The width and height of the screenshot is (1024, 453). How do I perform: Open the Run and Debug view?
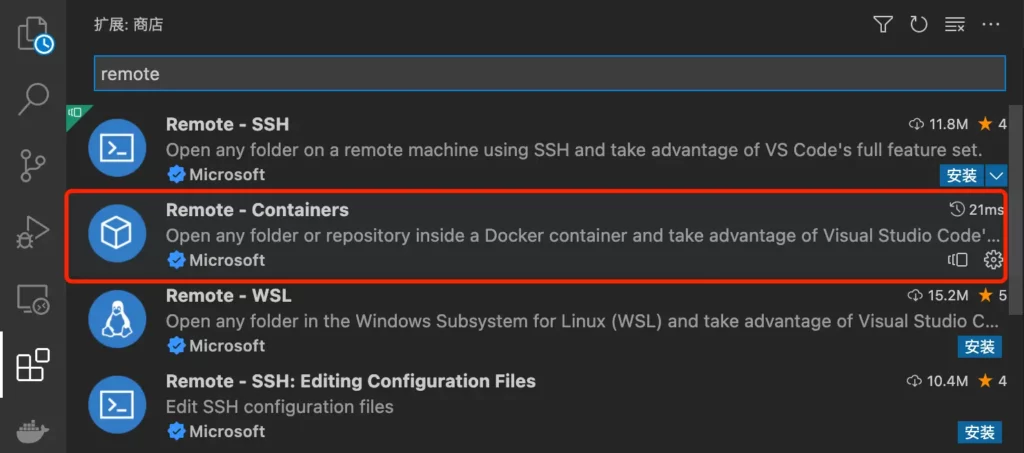(x=33, y=233)
